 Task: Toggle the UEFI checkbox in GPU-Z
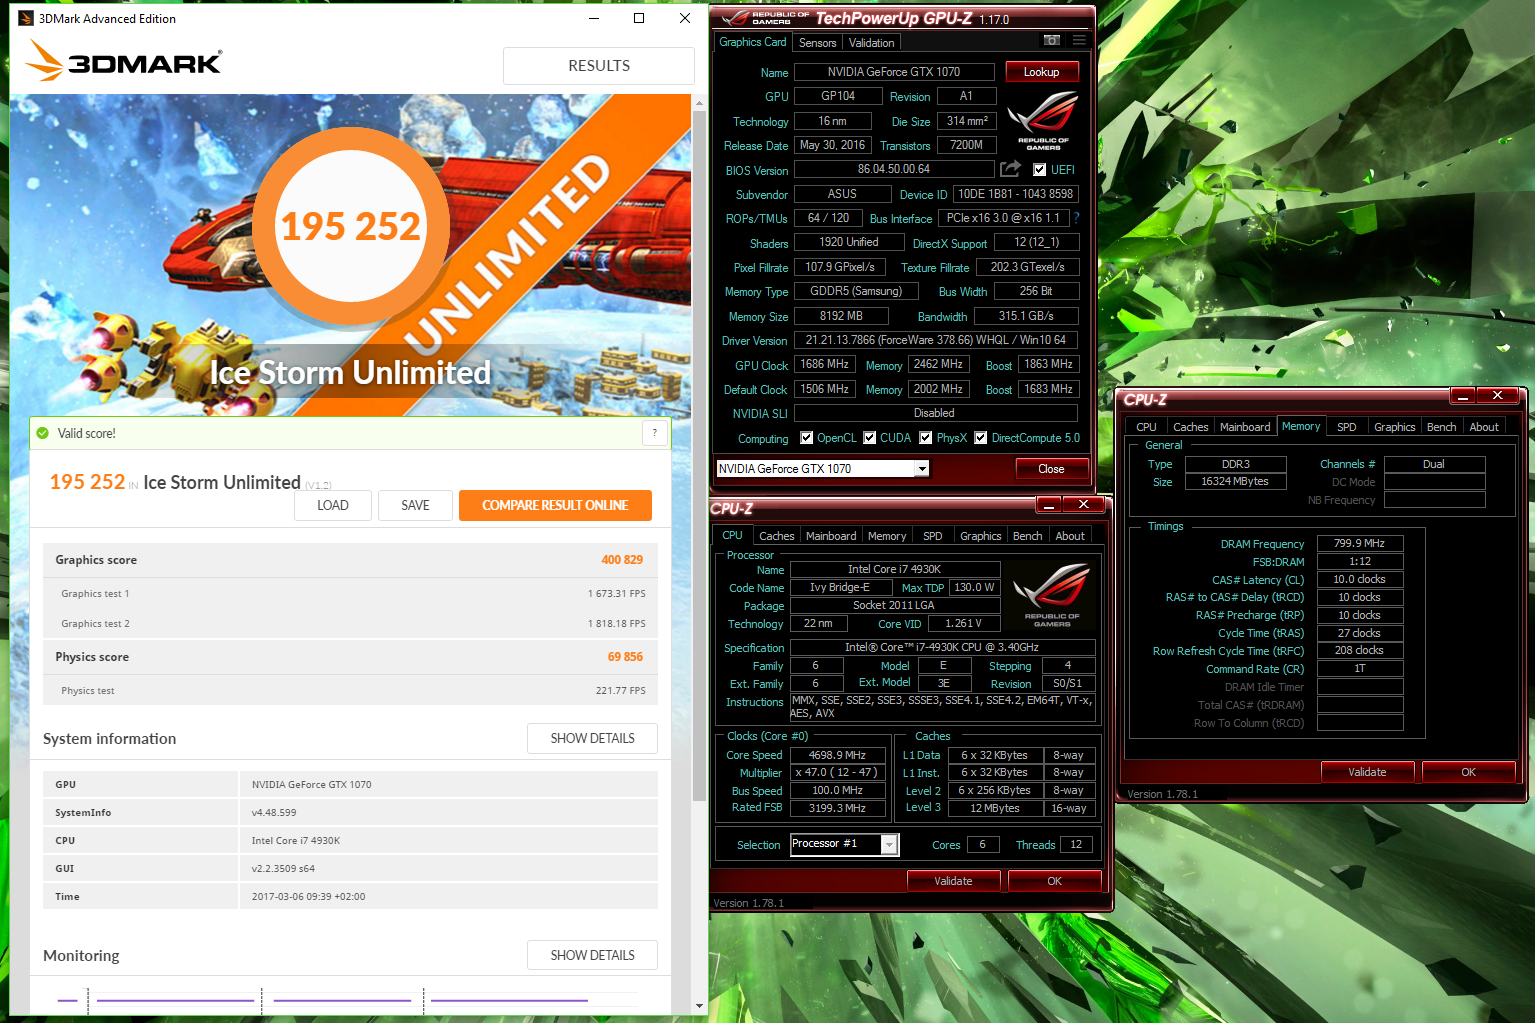coord(1040,170)
